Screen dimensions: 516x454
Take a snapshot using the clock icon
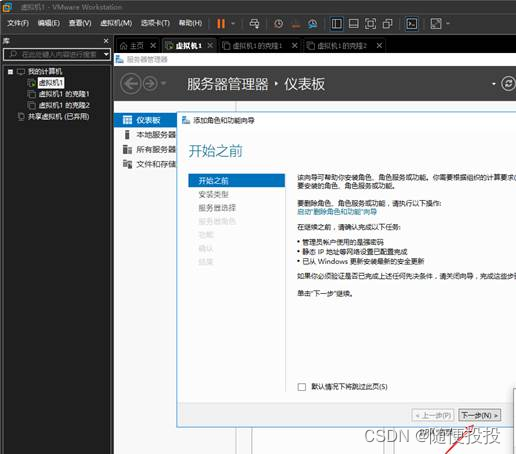279,24
